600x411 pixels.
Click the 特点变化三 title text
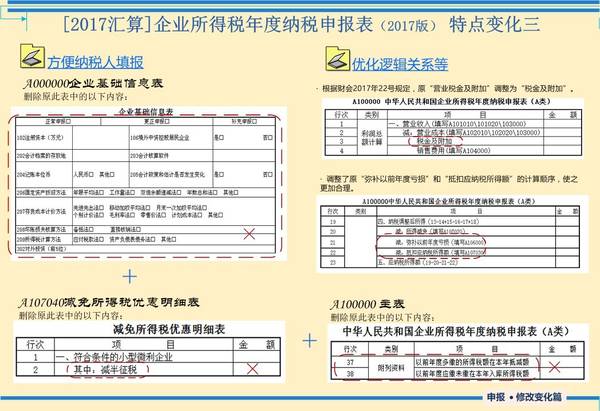coord(494,24)
